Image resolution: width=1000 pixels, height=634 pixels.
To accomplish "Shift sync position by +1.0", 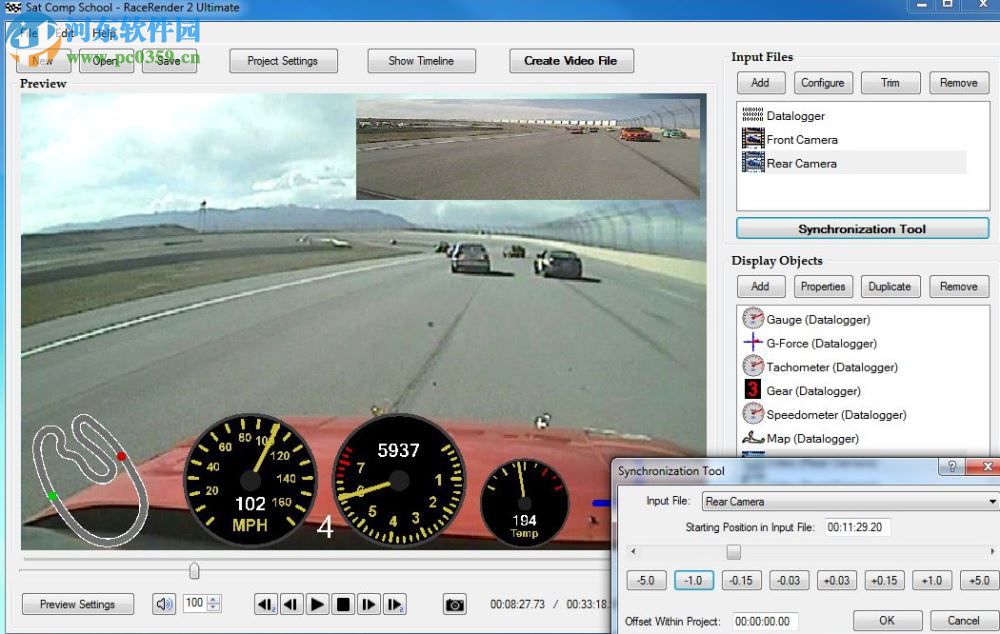I will [932, 580].
